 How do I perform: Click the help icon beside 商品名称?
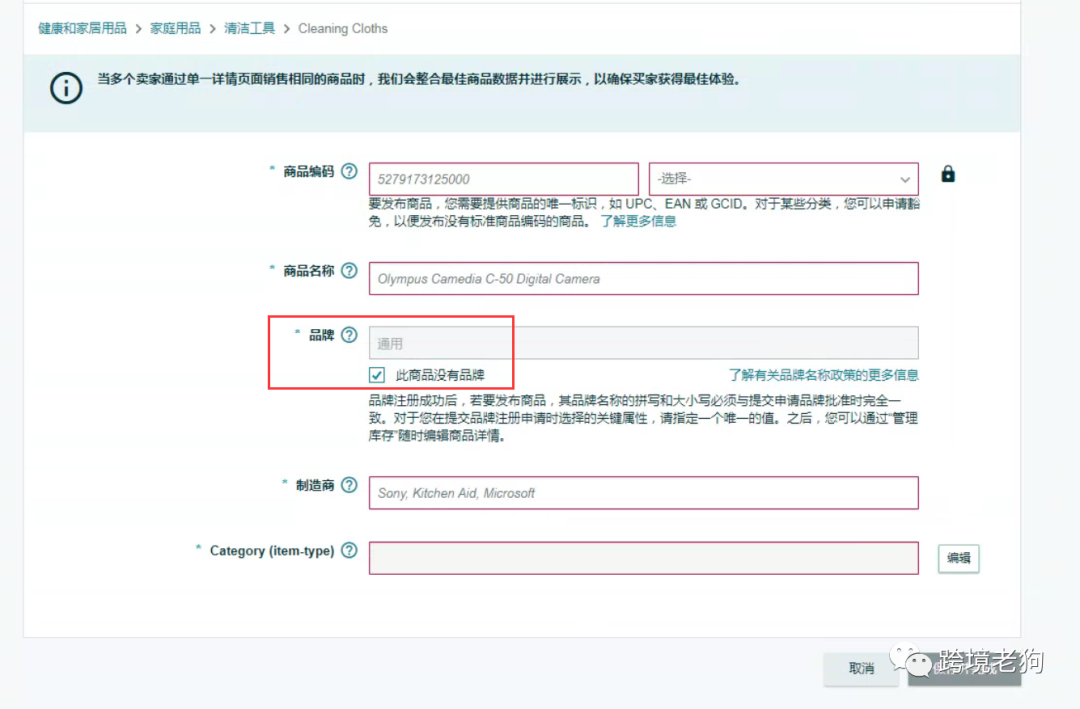pos(348,270)
